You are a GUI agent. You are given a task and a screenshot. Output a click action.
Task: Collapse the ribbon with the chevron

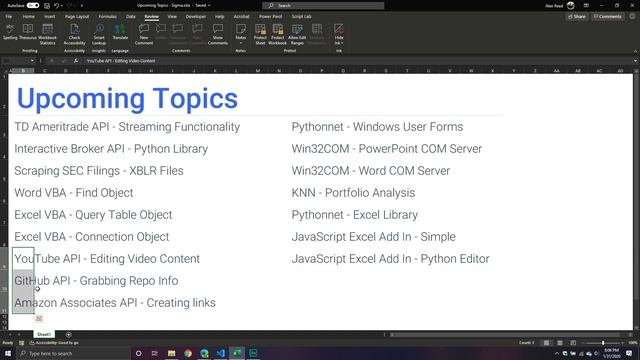coord(635,51)
